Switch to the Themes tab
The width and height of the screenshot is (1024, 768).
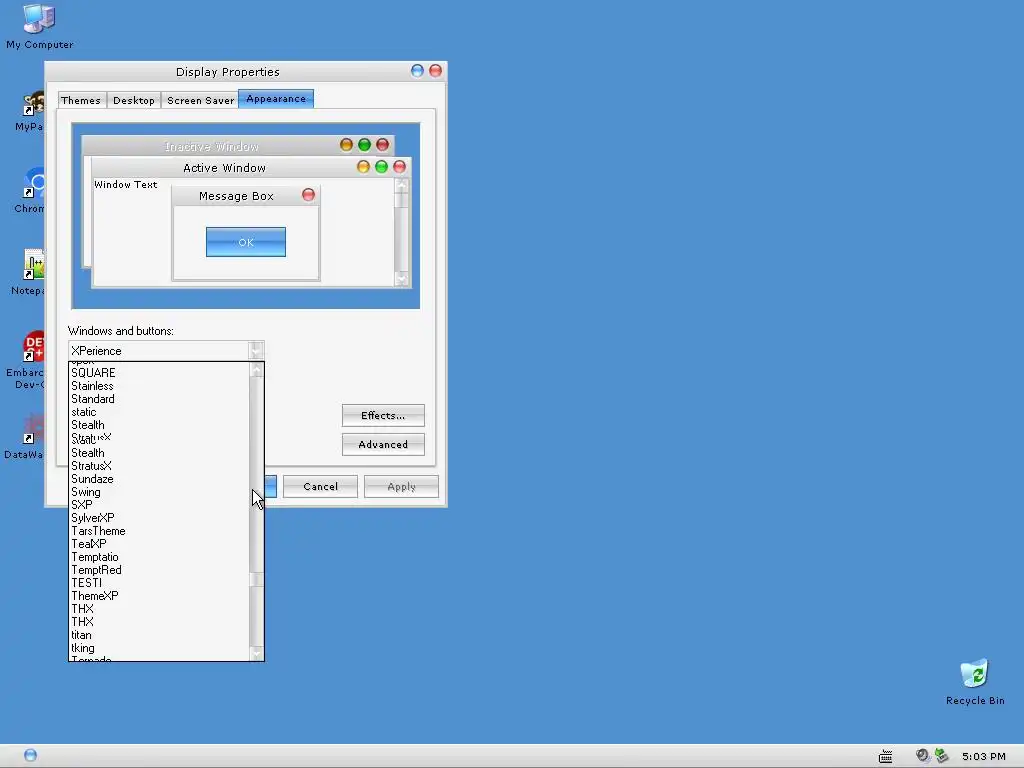81,100
